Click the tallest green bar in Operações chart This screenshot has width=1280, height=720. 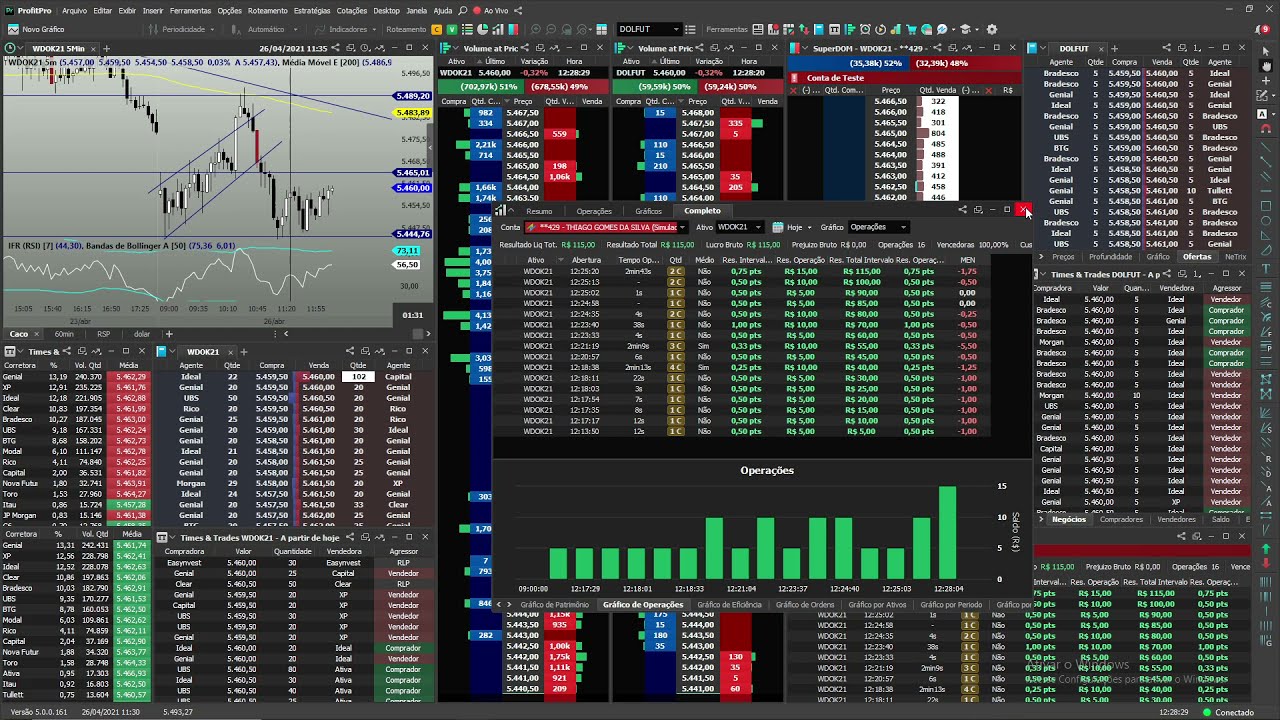click(x=948, y=532)
